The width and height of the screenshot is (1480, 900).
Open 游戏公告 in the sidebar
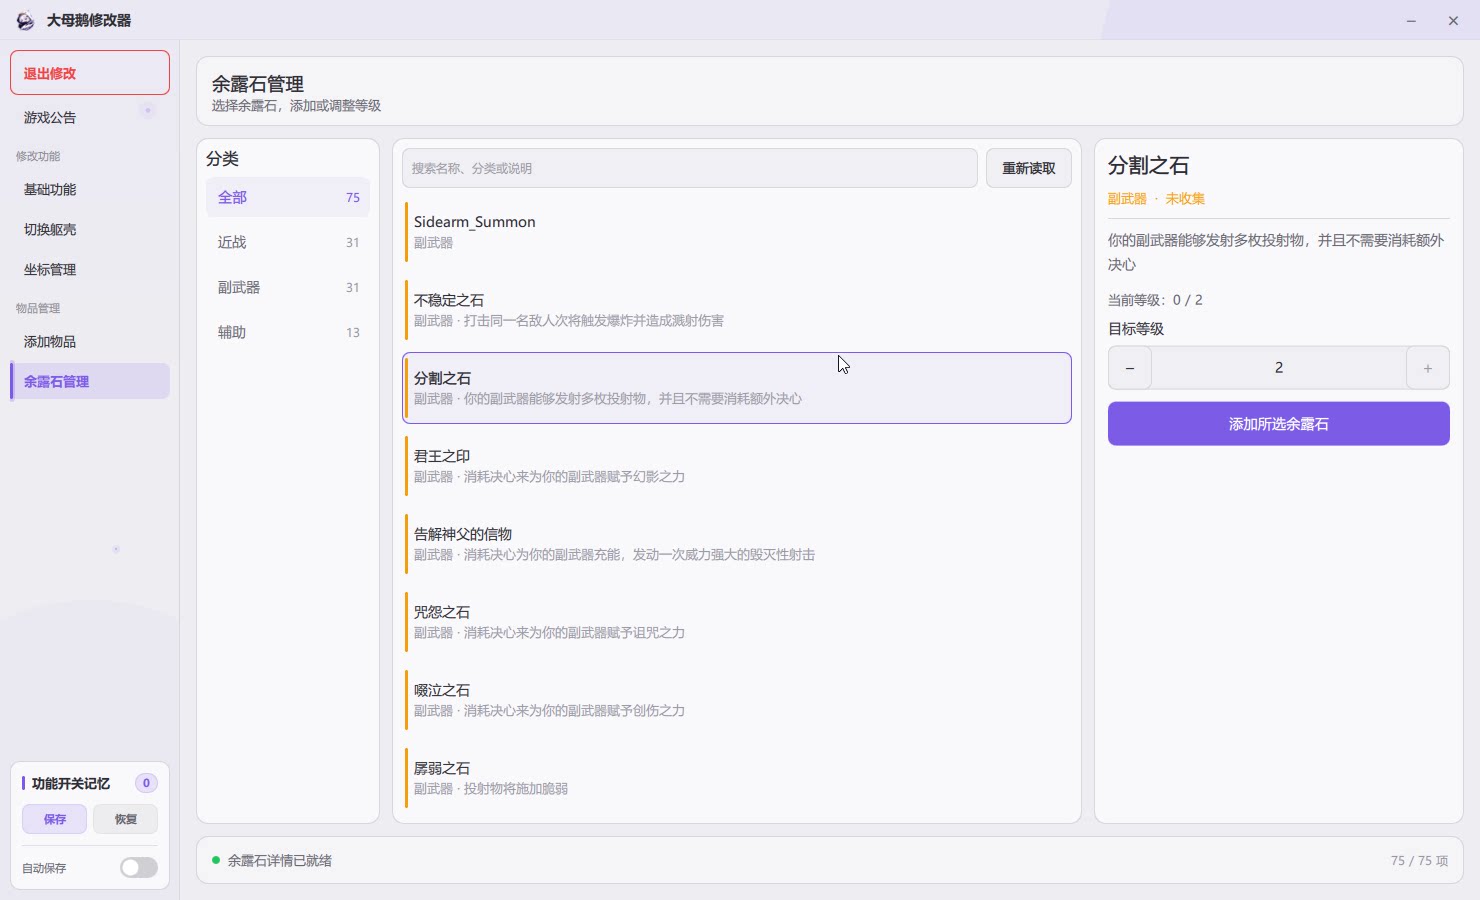[x=90, y=117]
